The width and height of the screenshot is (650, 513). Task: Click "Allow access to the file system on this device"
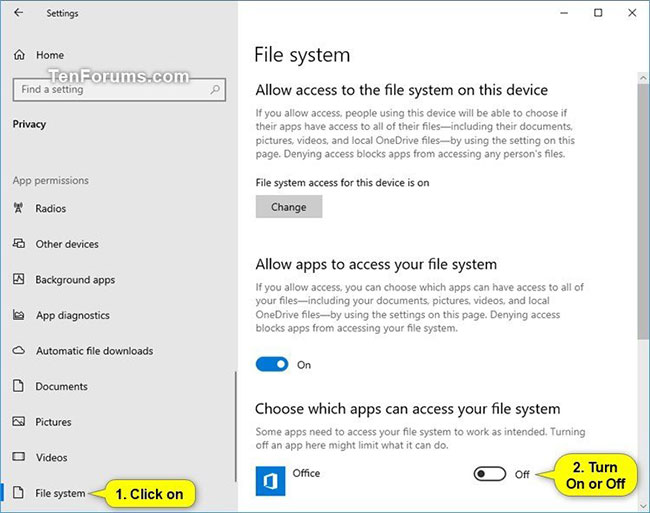coord(402,90)
